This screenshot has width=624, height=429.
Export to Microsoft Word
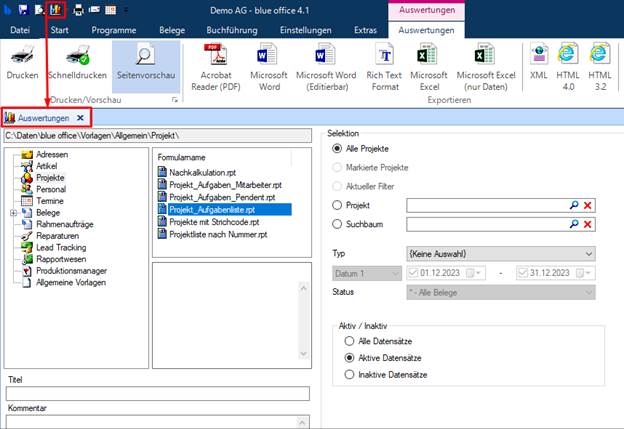(269, 67)
